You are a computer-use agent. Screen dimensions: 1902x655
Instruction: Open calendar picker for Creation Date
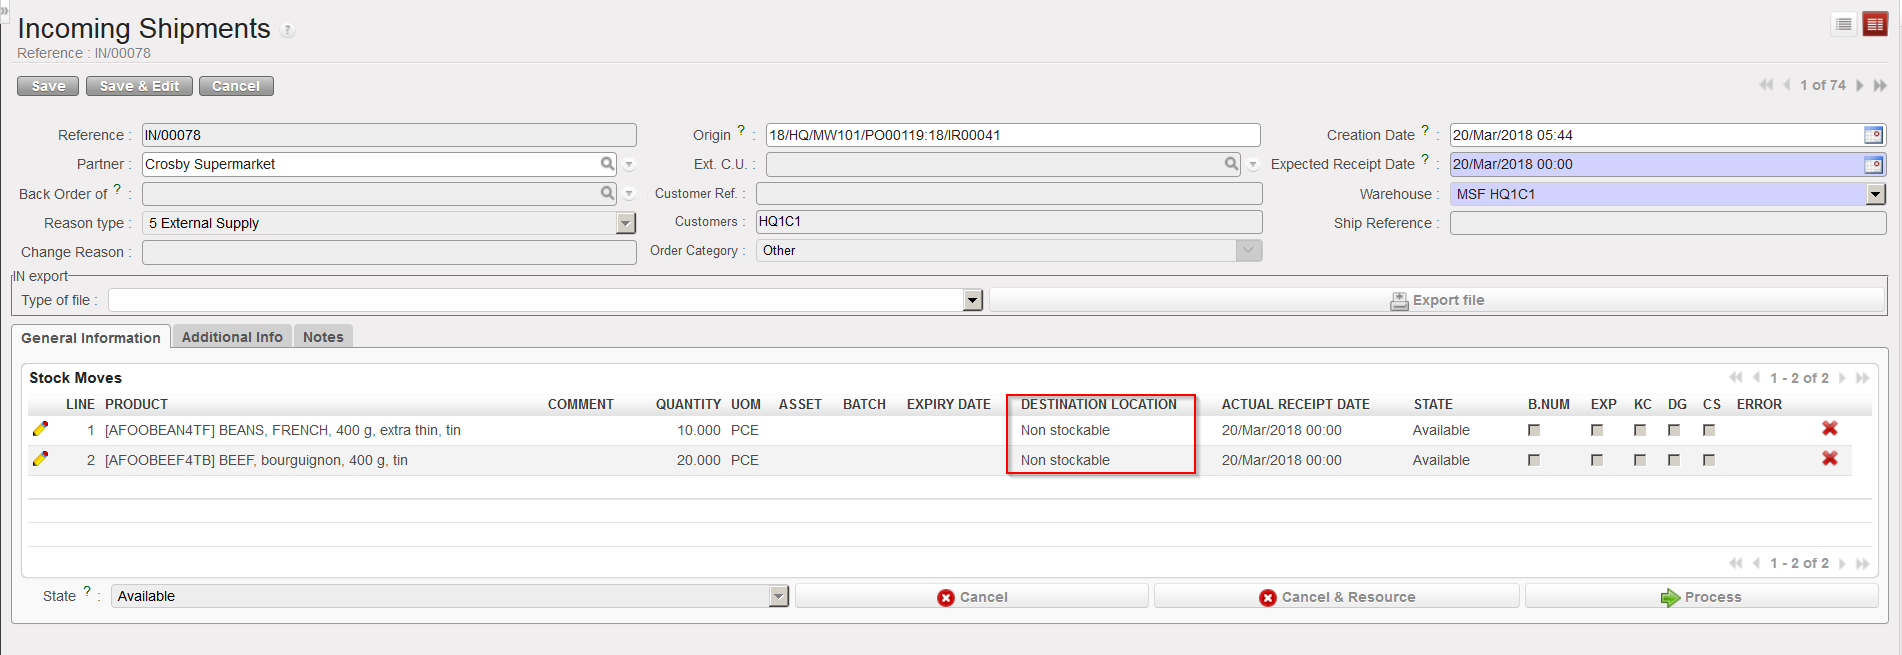(x=1873, y=135)
